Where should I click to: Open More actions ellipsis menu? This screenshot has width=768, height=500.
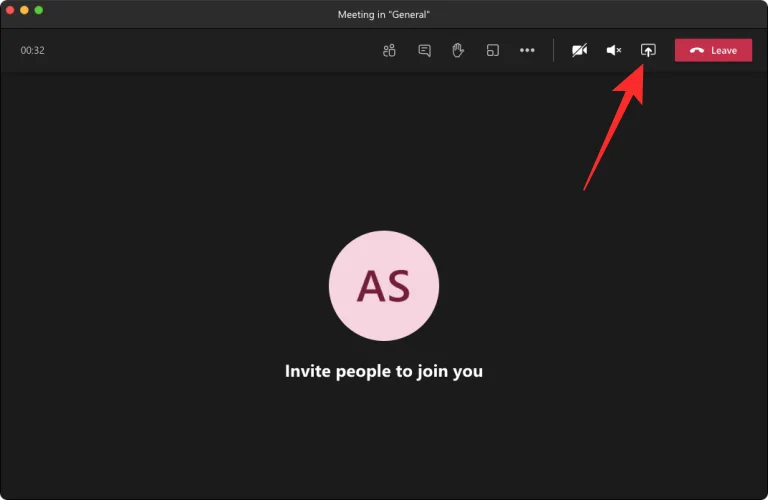coord(527,50)
